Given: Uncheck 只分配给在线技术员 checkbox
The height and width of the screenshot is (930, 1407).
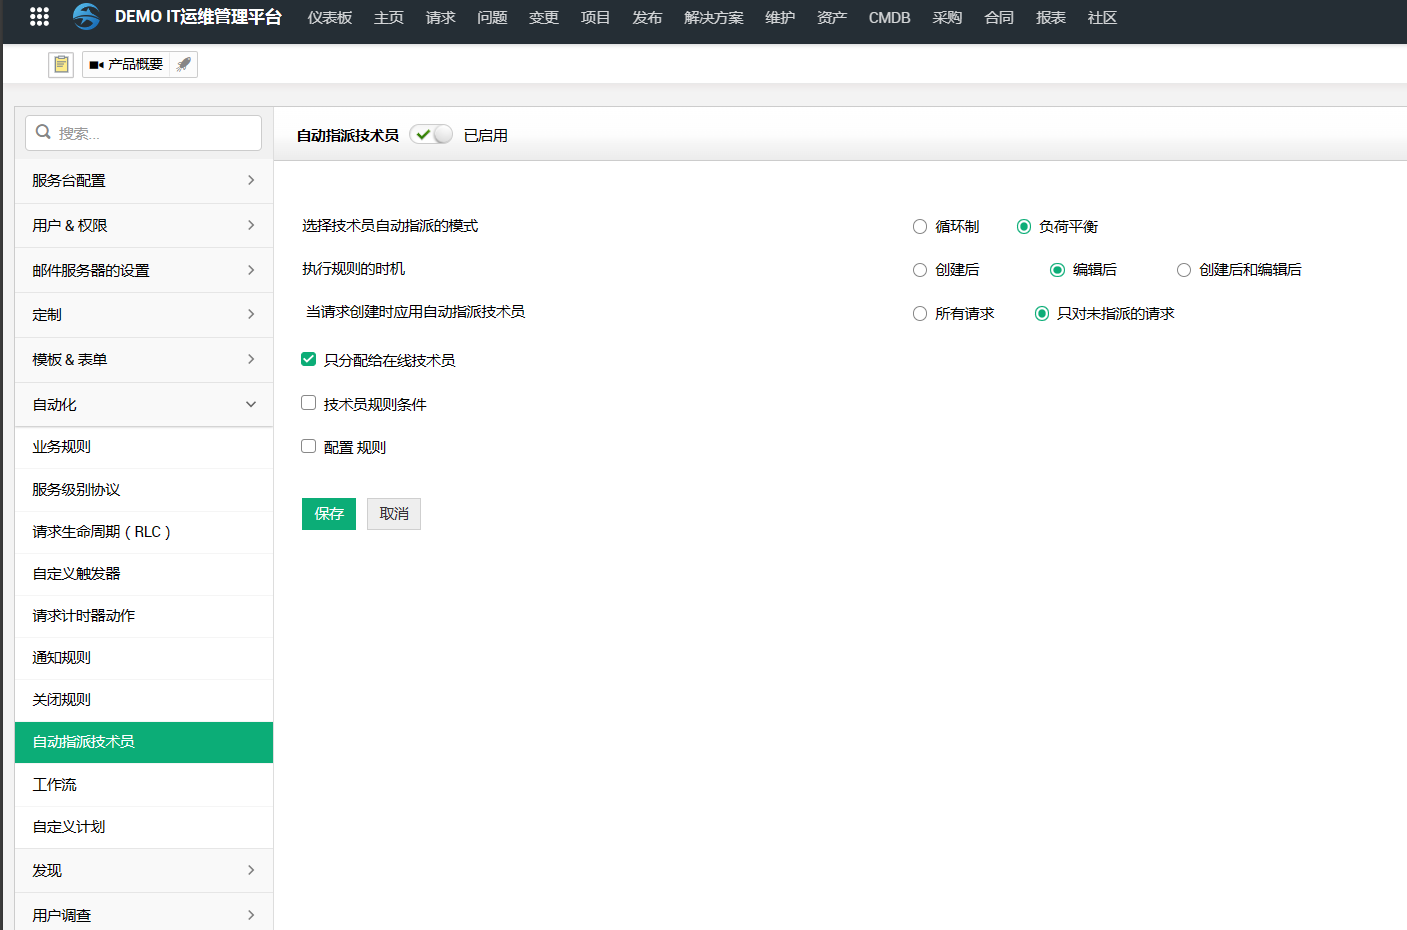Looking at the screenshot, I should coord(309,359).
